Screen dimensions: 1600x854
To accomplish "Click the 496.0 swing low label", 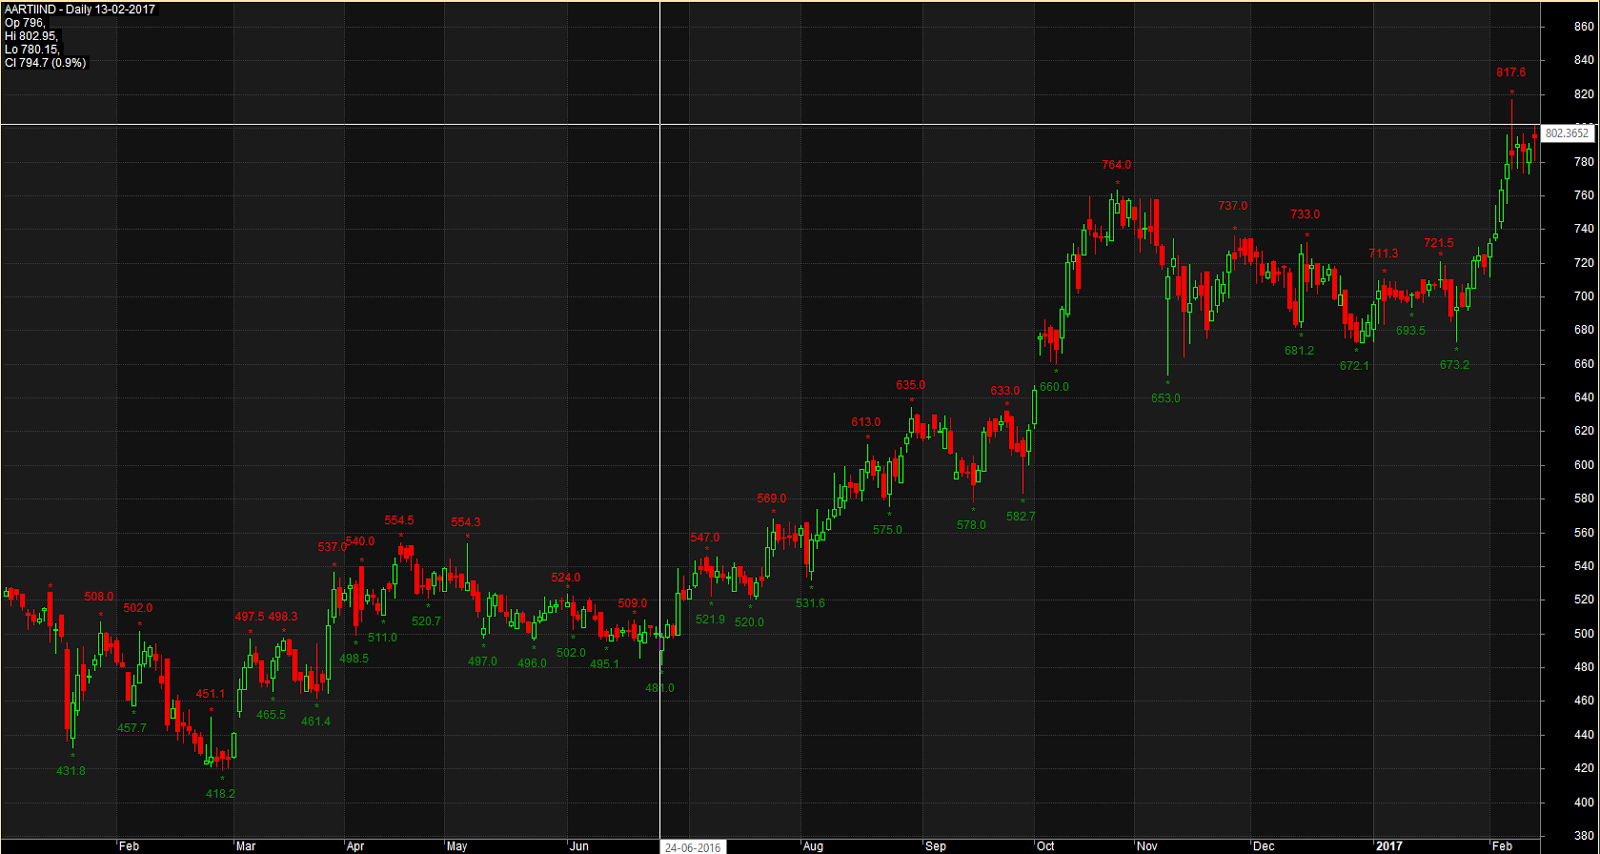I will click(532, 663).
